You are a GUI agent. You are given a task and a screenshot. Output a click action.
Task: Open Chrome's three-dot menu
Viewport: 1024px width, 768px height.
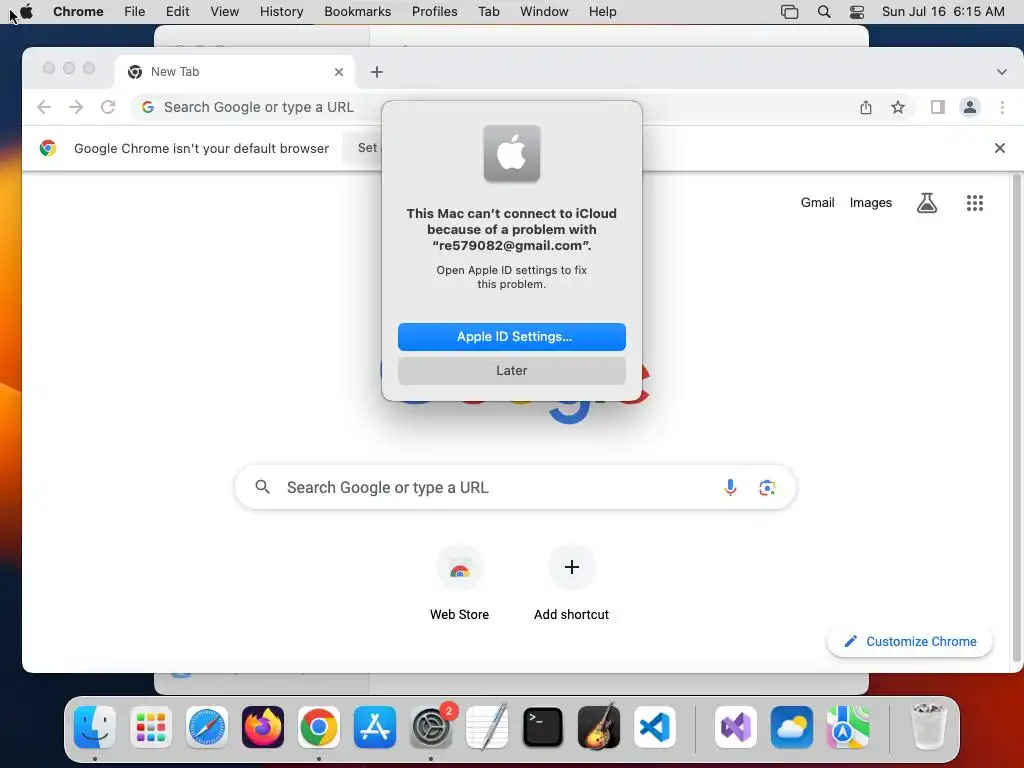click(x=1002, y=107)
